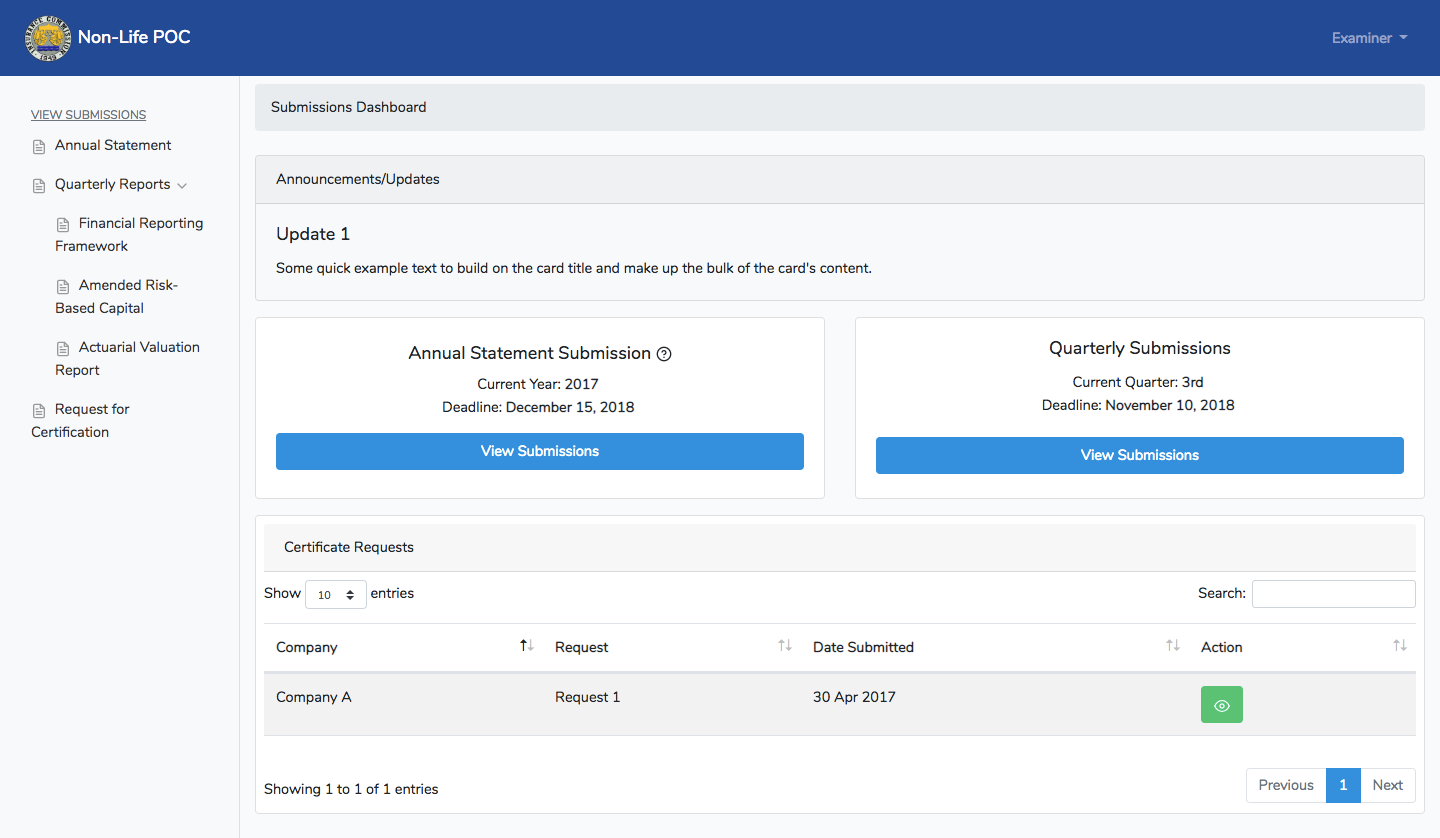
Task: Click the document icon beside Request for Certification
Action: (39, 411)
